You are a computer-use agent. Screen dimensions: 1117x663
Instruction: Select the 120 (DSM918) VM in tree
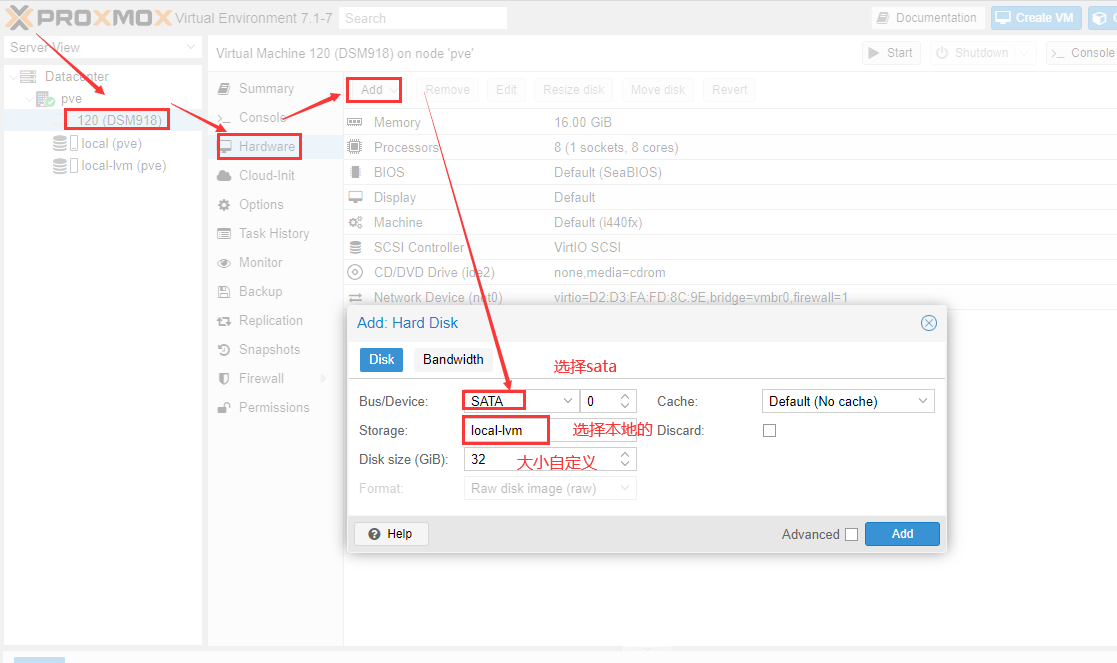[x=119, y=120]
